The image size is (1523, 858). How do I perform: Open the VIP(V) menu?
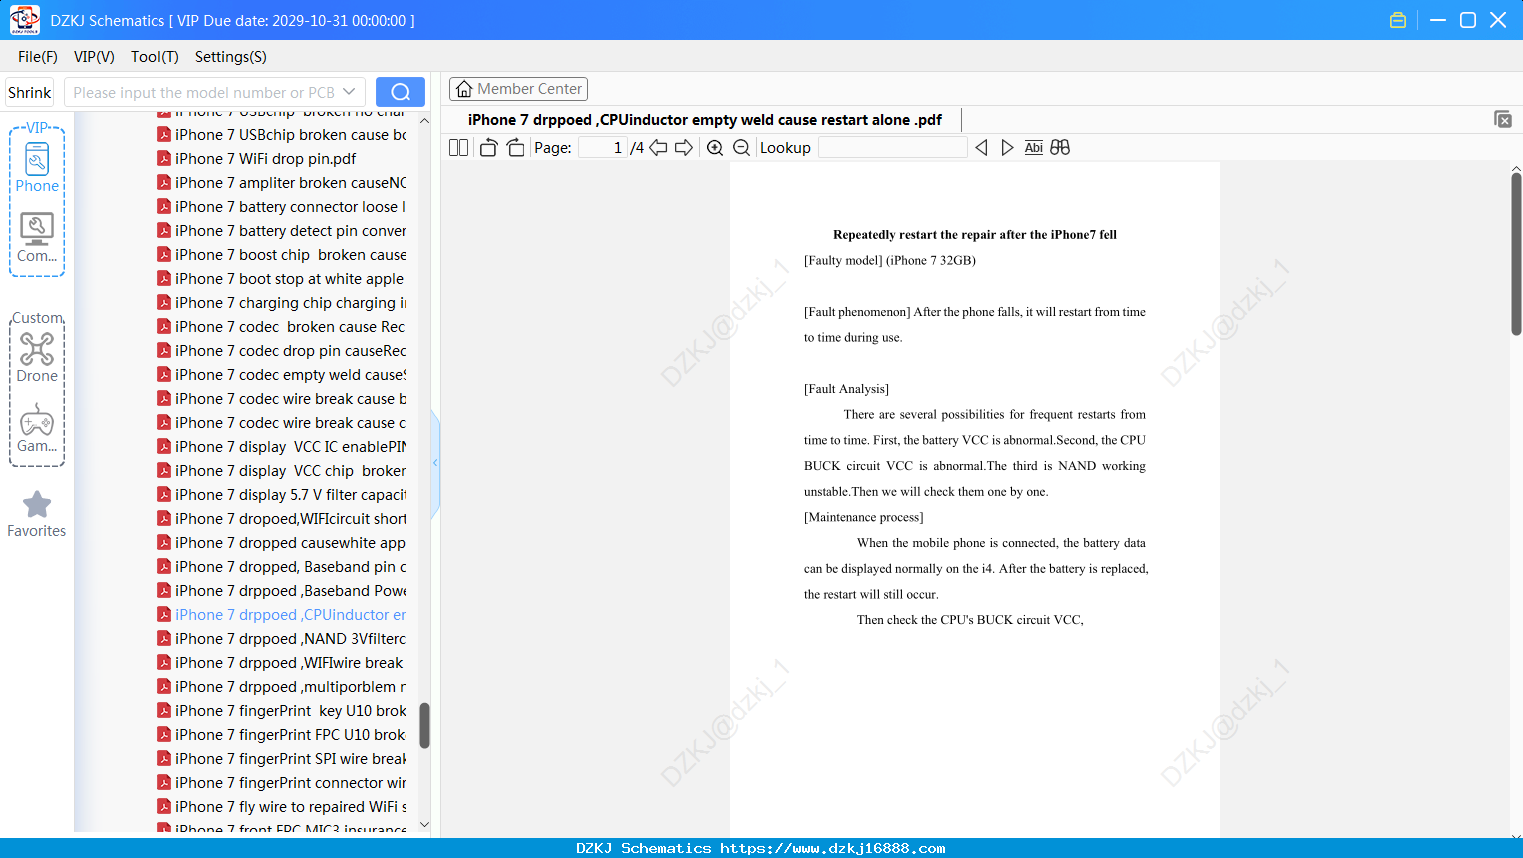tap(94, 57)
